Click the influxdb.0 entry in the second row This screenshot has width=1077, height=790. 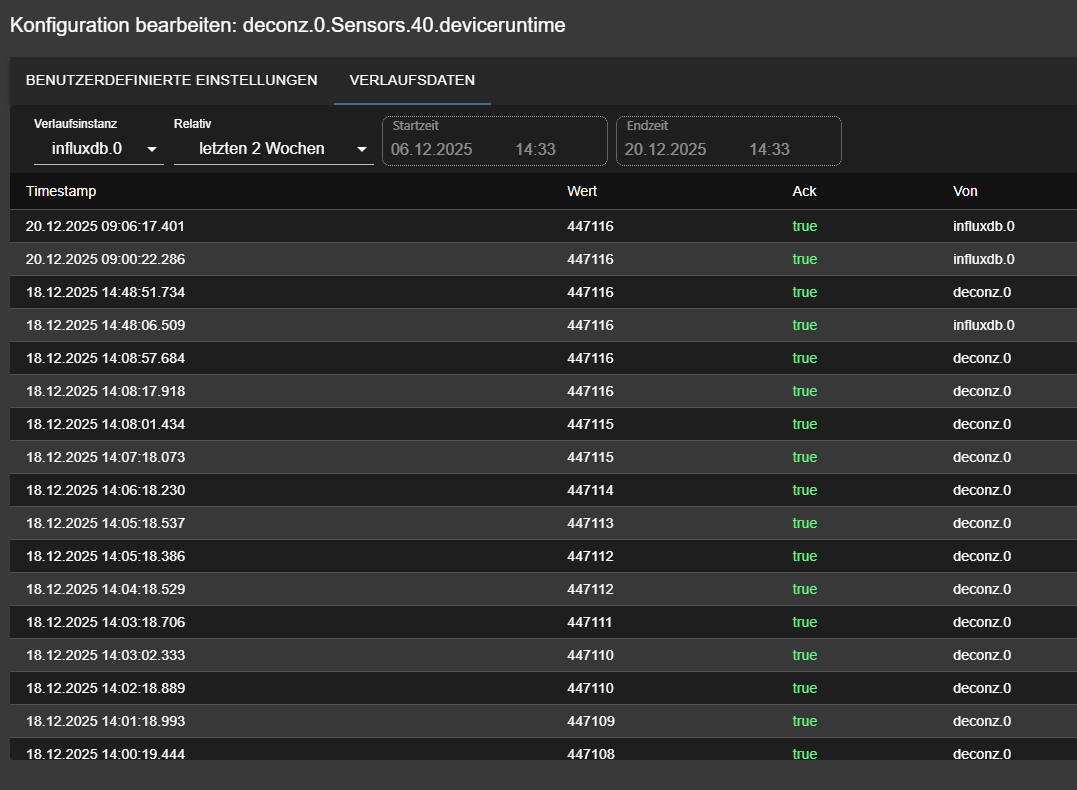983,258
